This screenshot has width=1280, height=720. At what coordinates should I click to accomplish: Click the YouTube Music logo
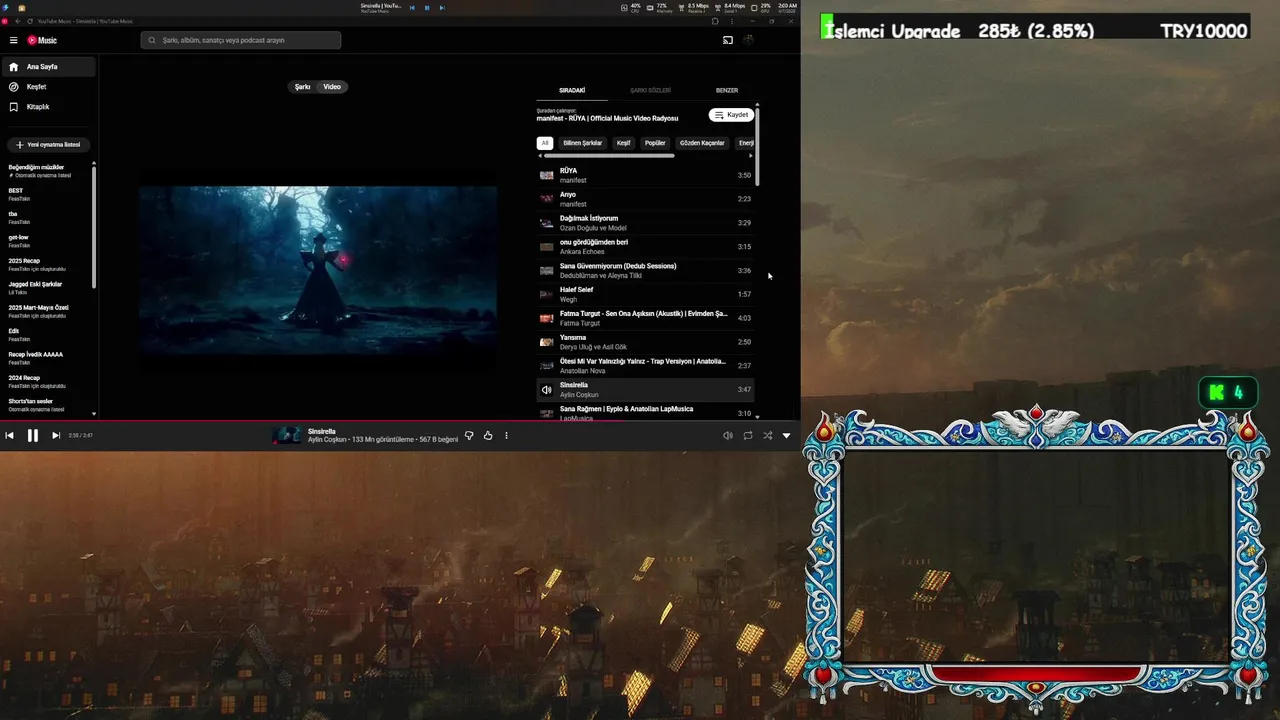42,40
